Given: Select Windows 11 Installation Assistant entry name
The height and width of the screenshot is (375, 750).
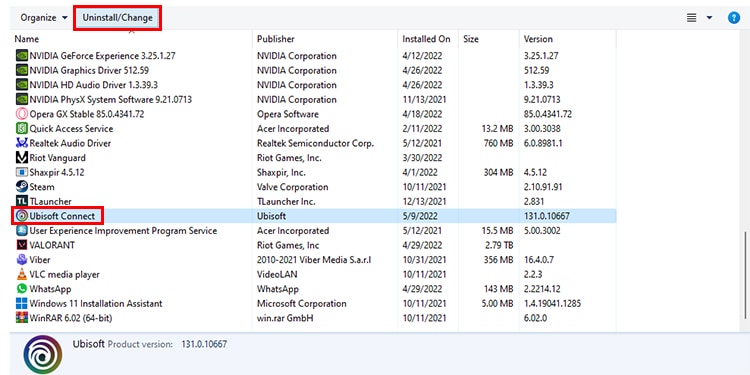Looking at the screenshot, I should 96,304.
